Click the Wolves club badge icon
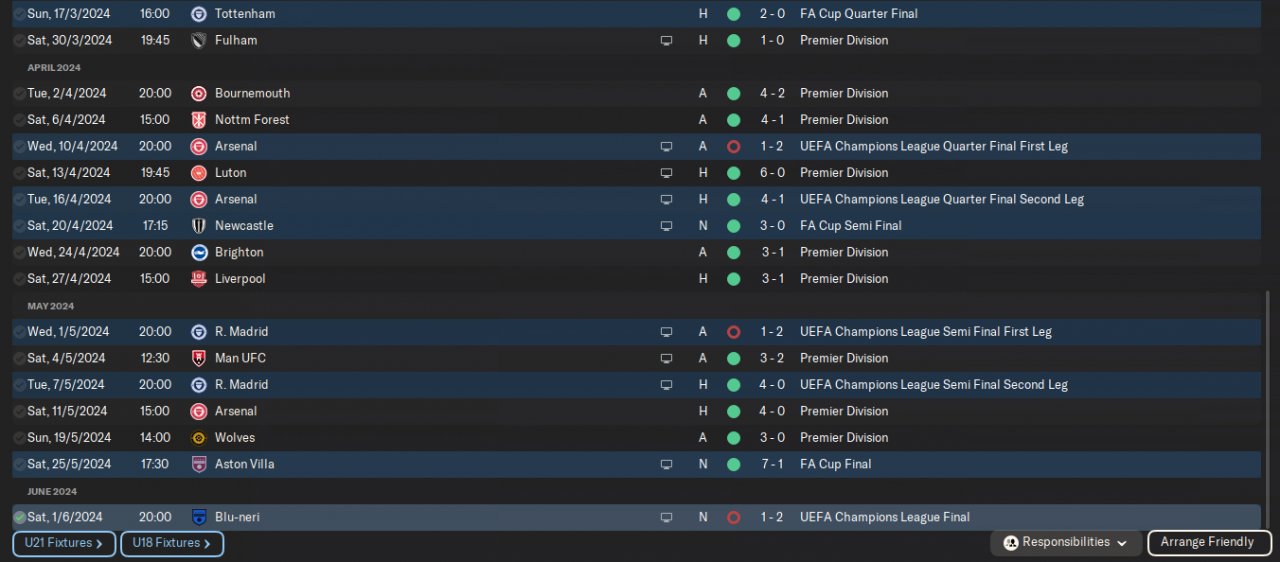Viewport: 1280px width, 562px height. pos(199,438)
